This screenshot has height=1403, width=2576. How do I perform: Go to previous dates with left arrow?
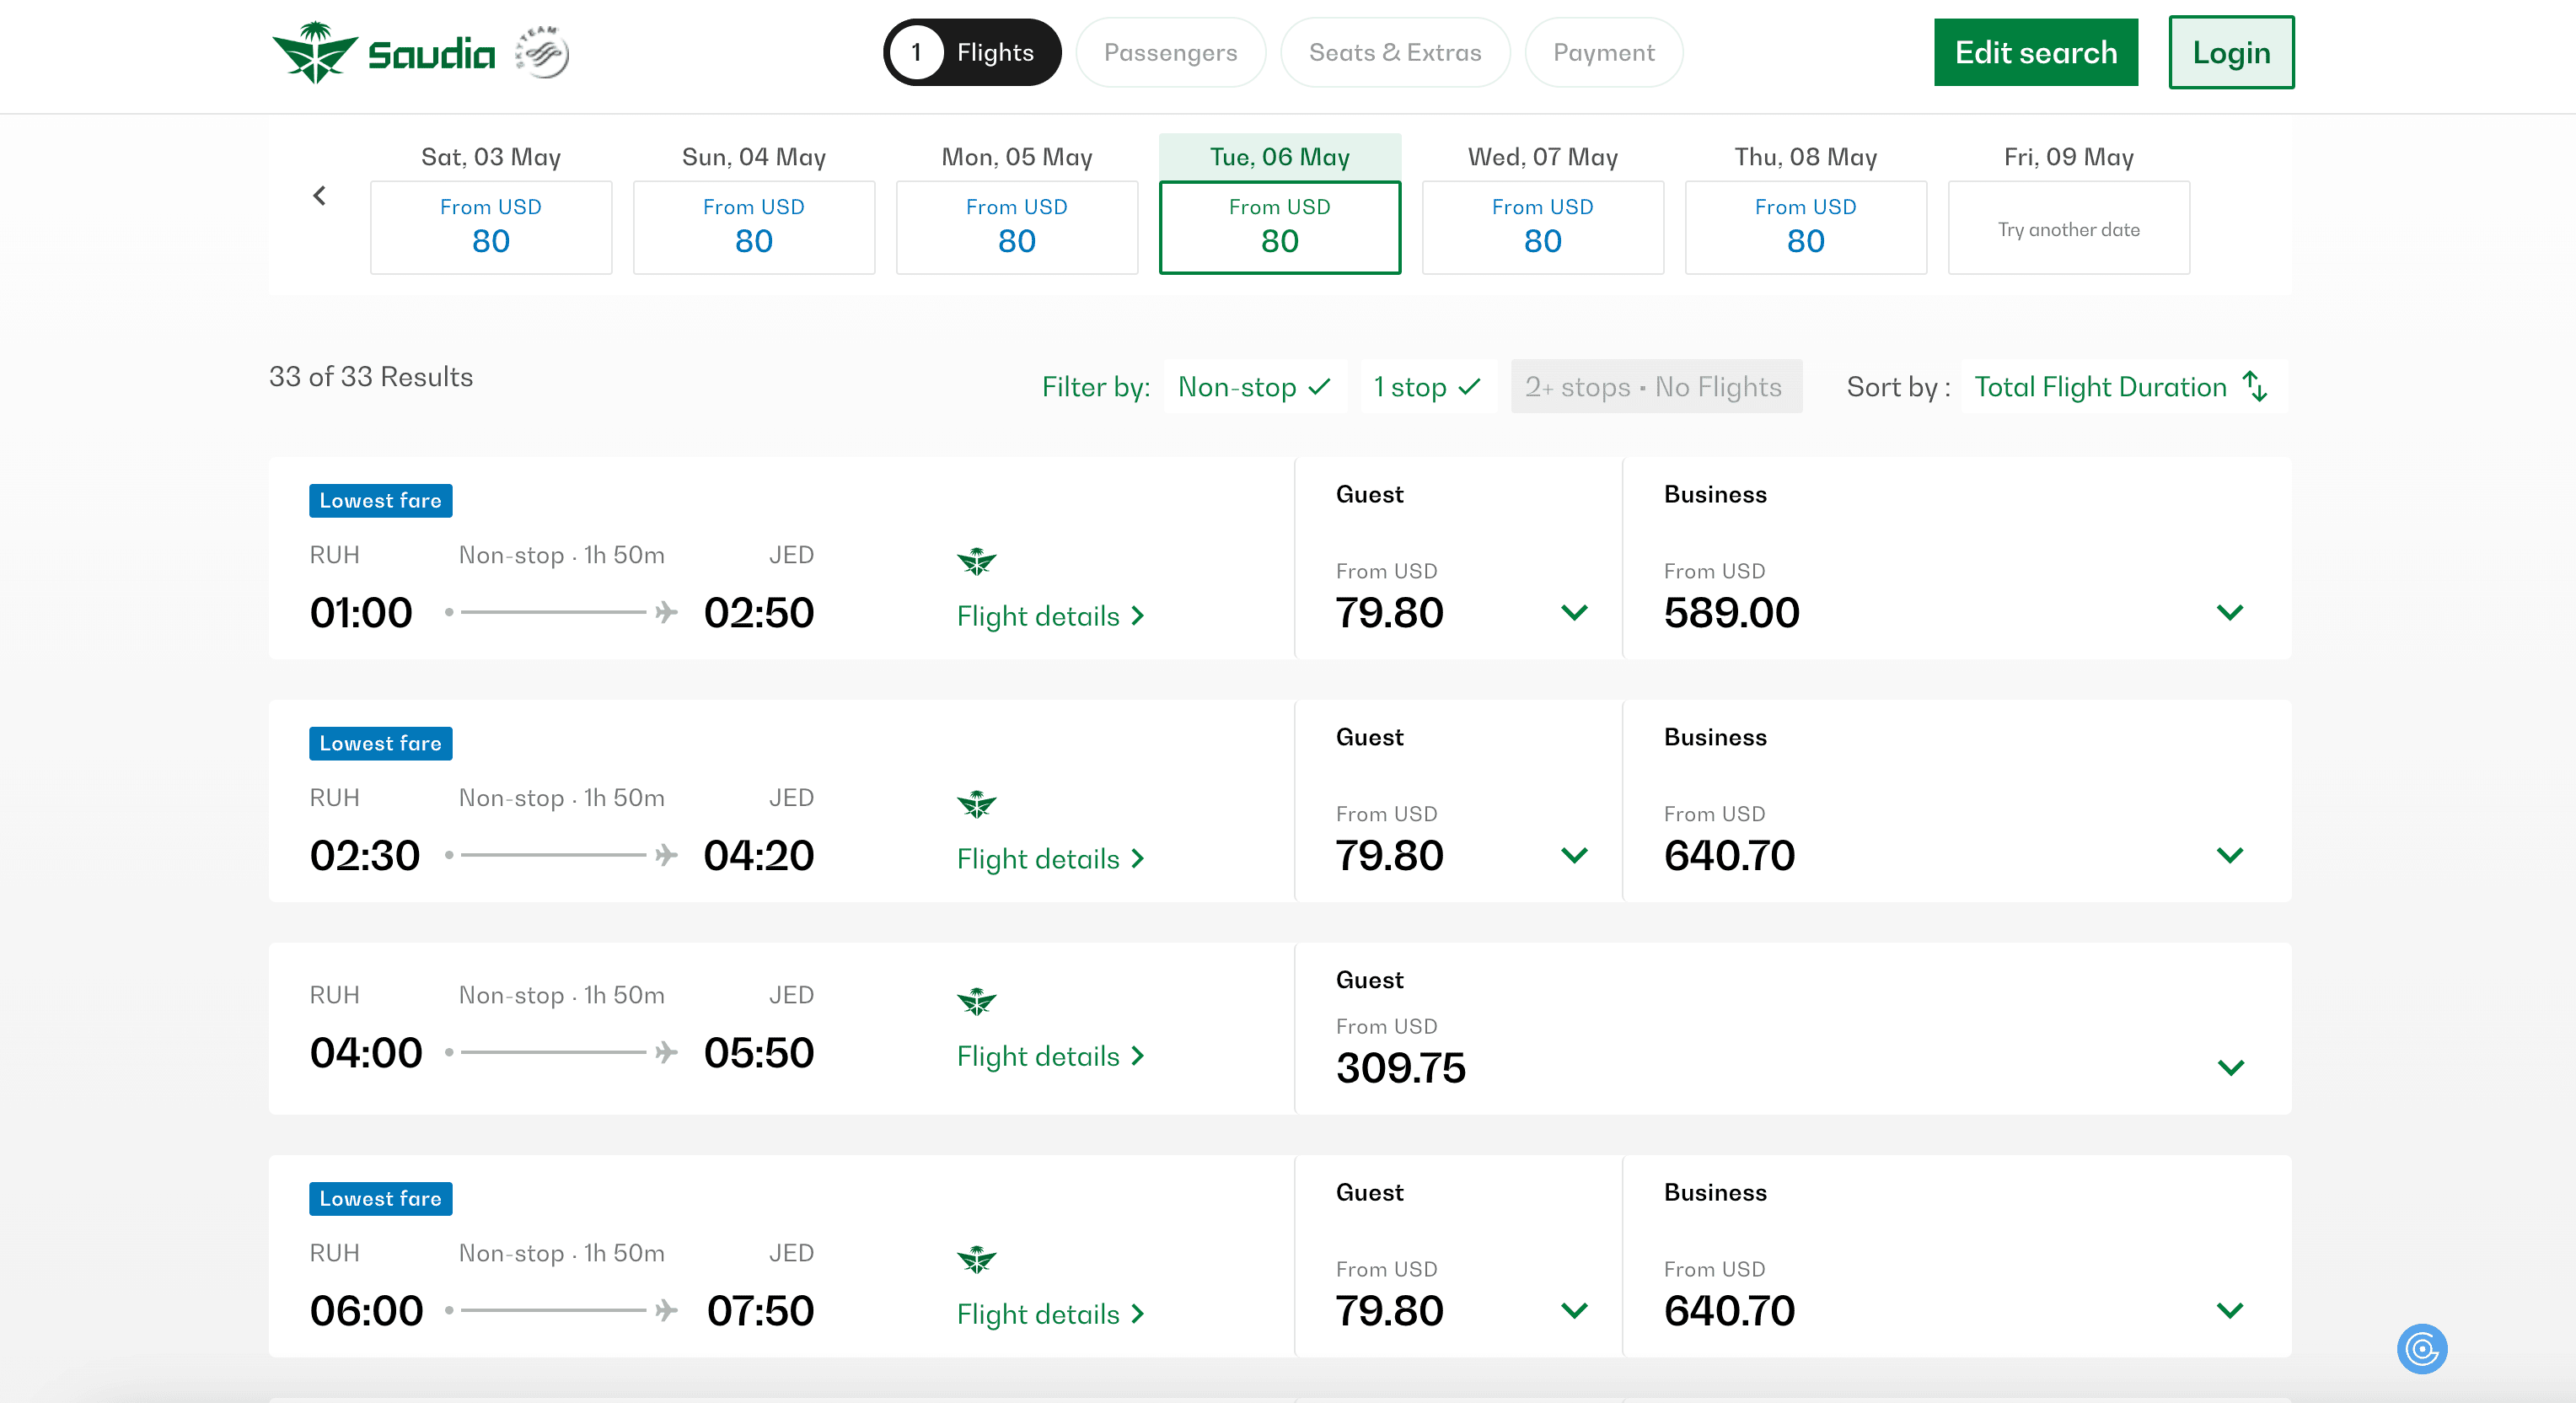pos(319,196)
